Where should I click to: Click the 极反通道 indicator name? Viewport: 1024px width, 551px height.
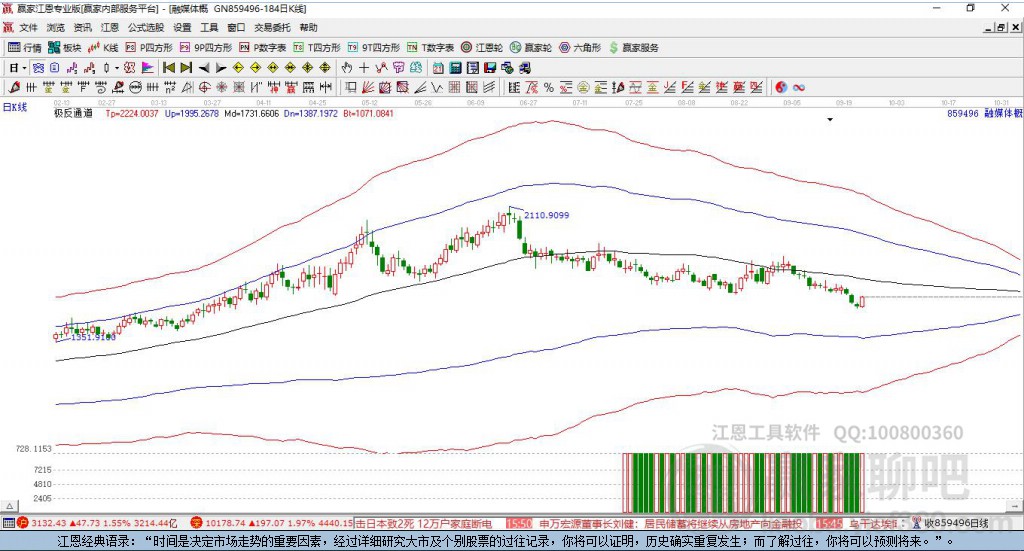coord(73,114)
